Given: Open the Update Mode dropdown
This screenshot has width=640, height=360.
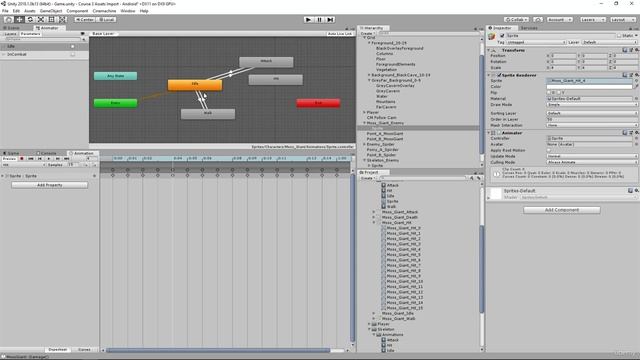Looking at the screenshot, I should click(592, 156).
